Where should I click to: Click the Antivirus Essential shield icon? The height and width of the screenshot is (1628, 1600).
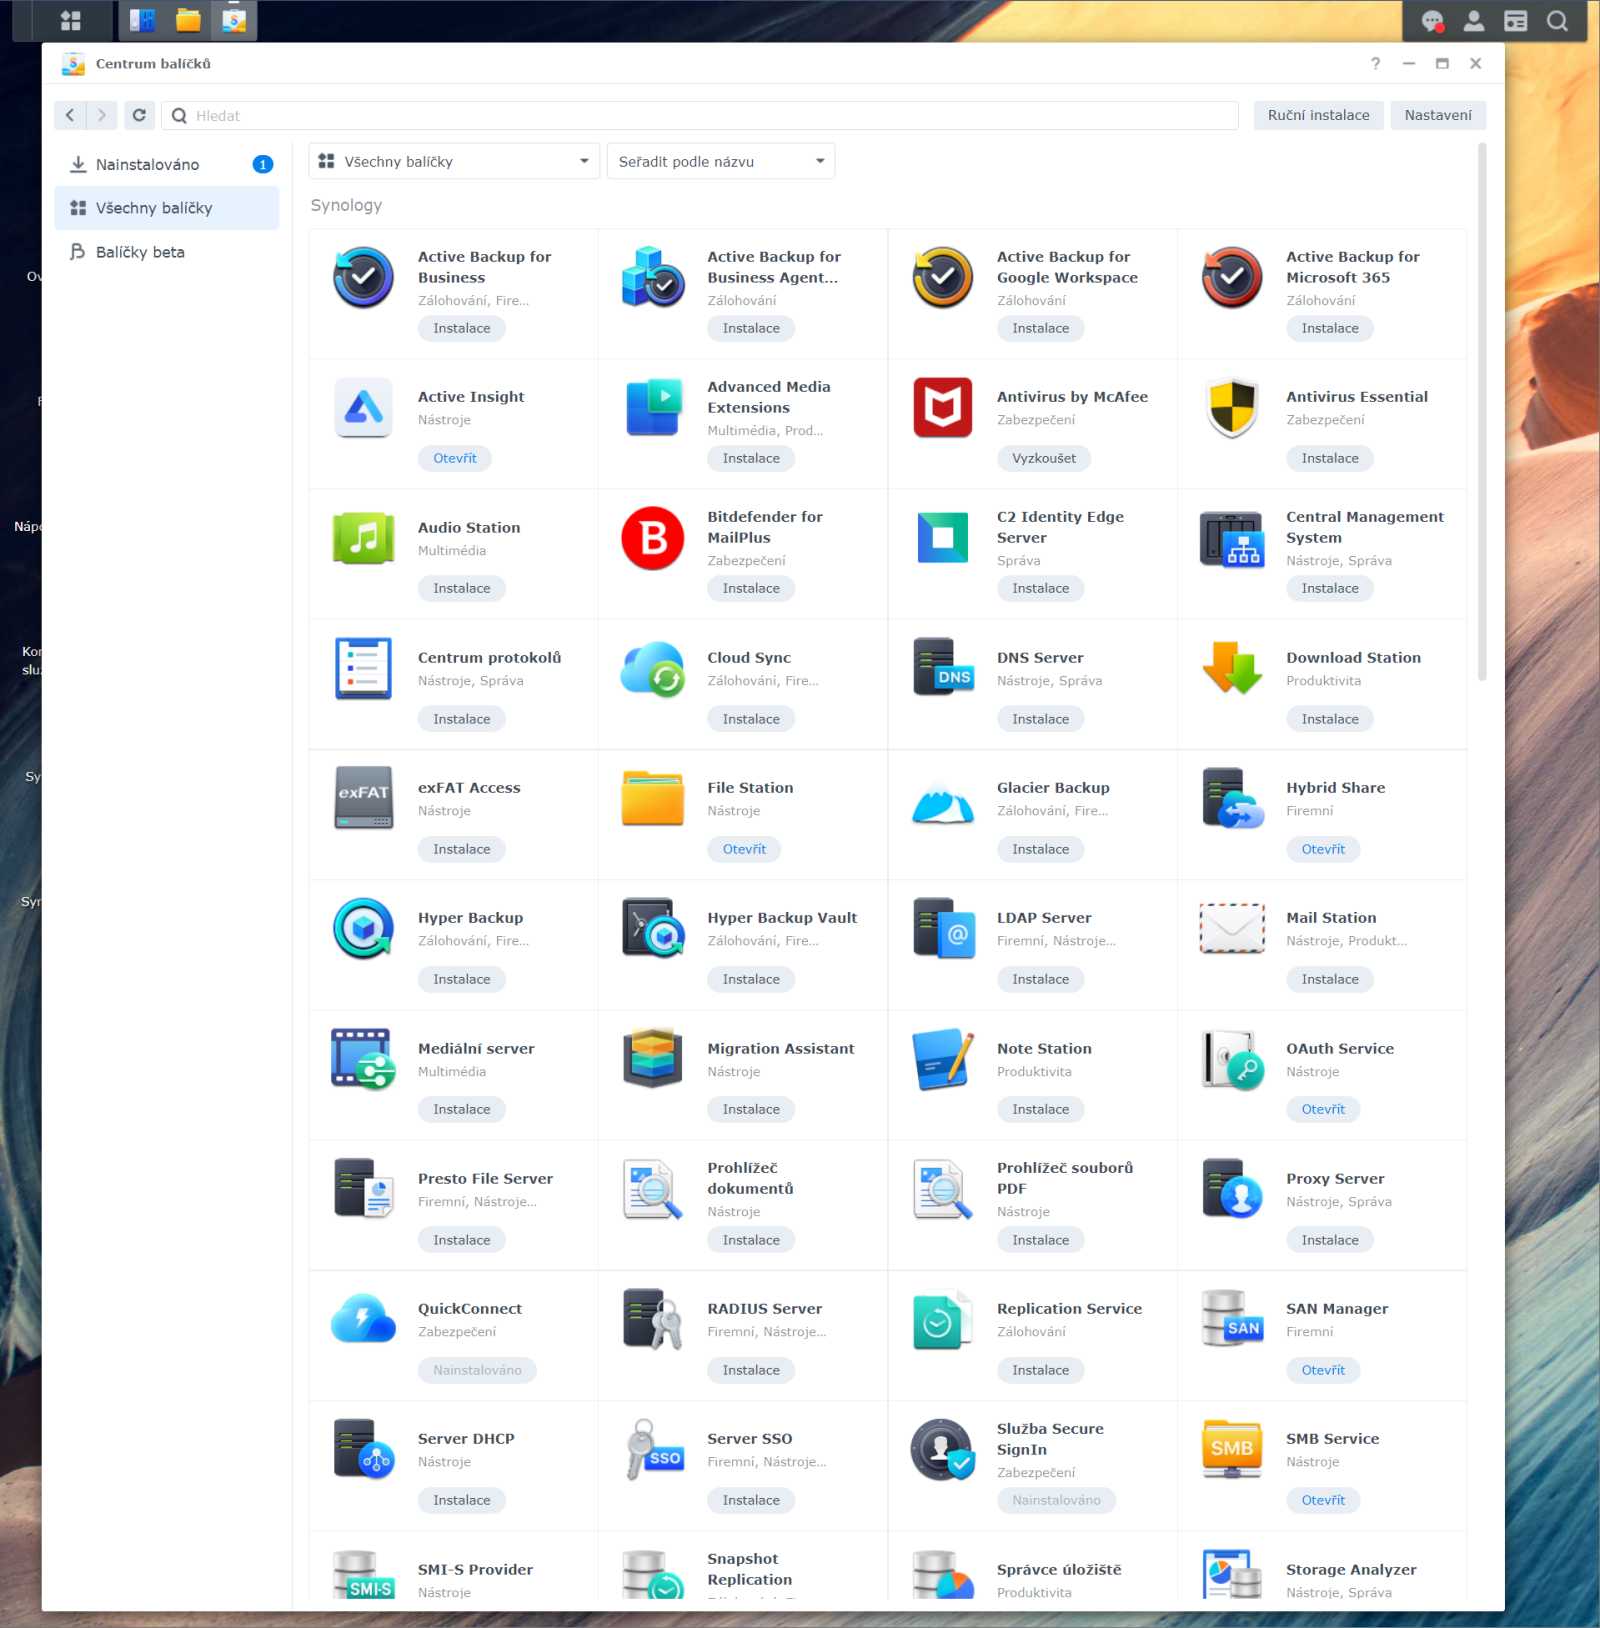(1232, 408)
